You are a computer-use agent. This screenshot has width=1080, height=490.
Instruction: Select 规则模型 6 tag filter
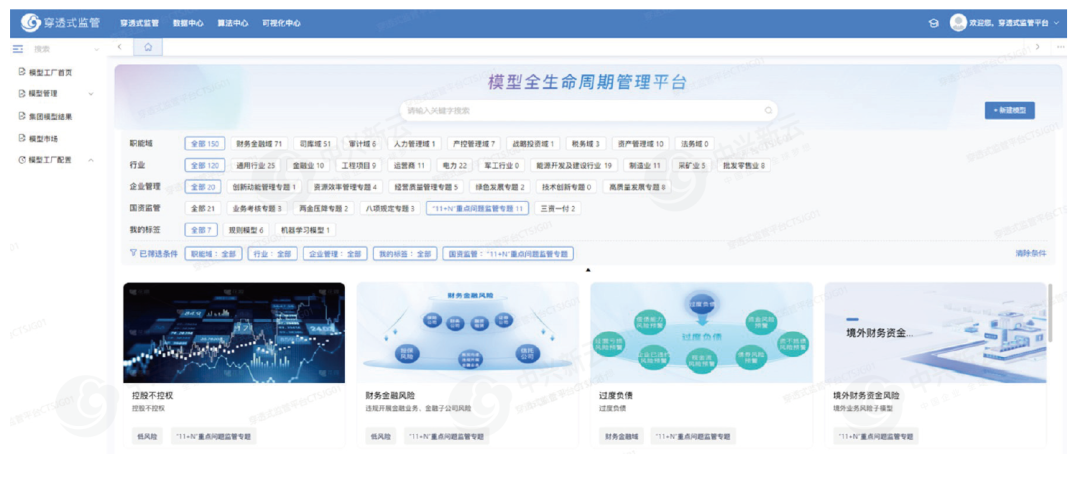click(247, 229)
